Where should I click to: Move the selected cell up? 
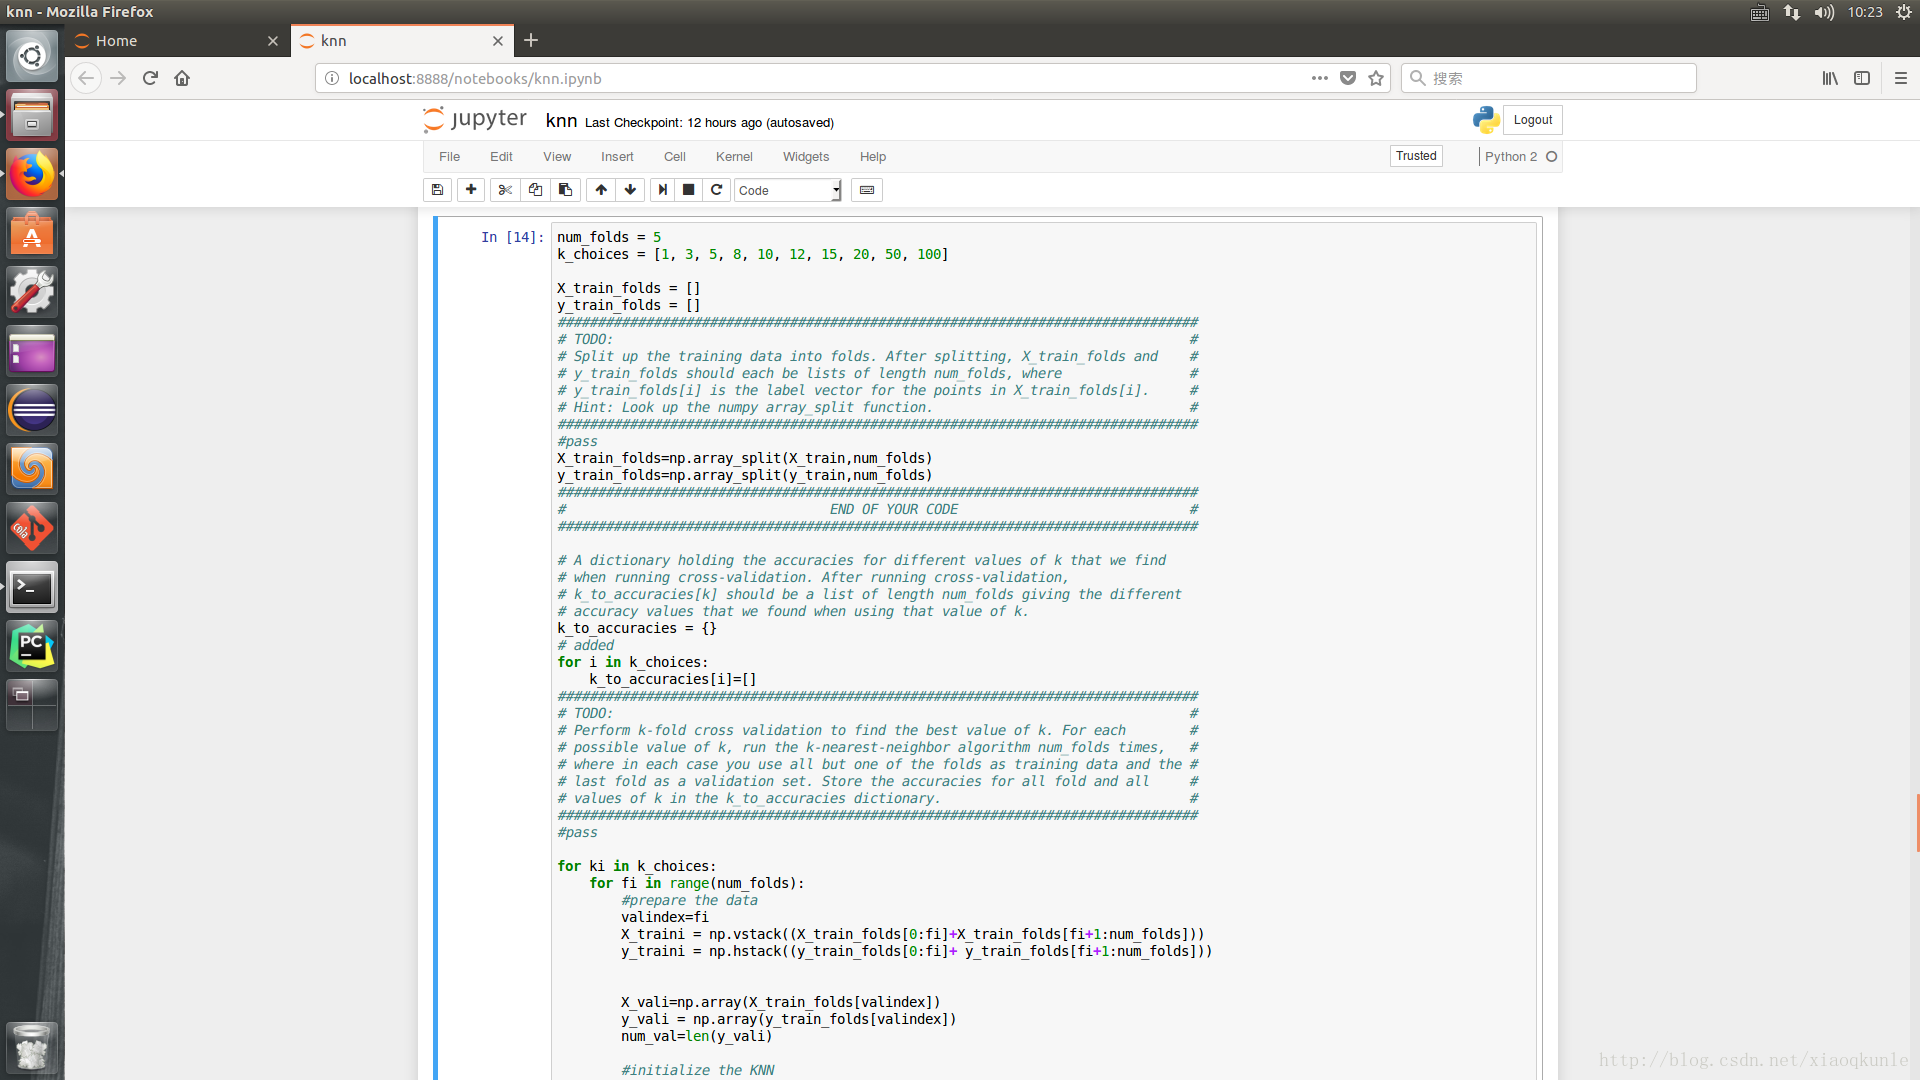[601, 190]
